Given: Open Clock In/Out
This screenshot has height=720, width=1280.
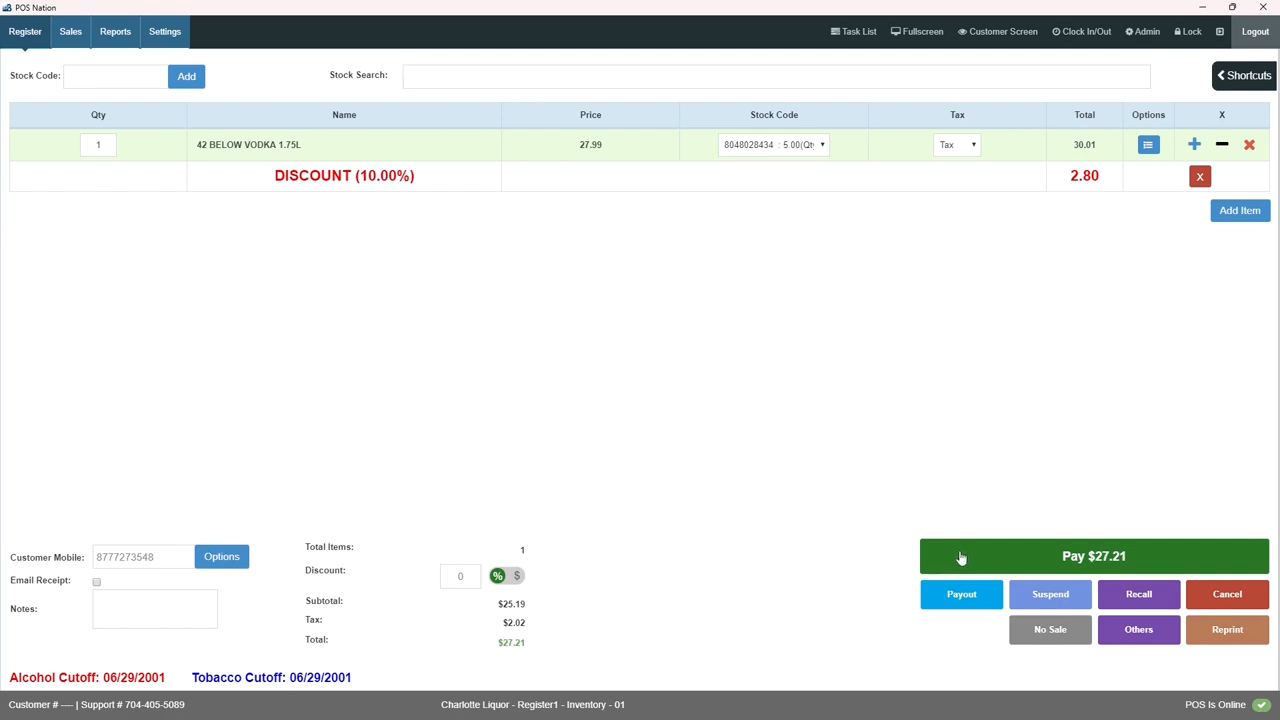Looking at the screenshot, I should 1082,31.
